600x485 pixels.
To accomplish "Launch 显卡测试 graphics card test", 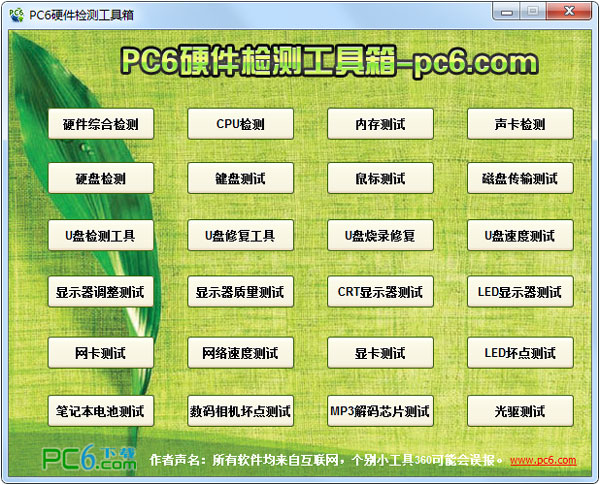I will click(x=380, y=353).
